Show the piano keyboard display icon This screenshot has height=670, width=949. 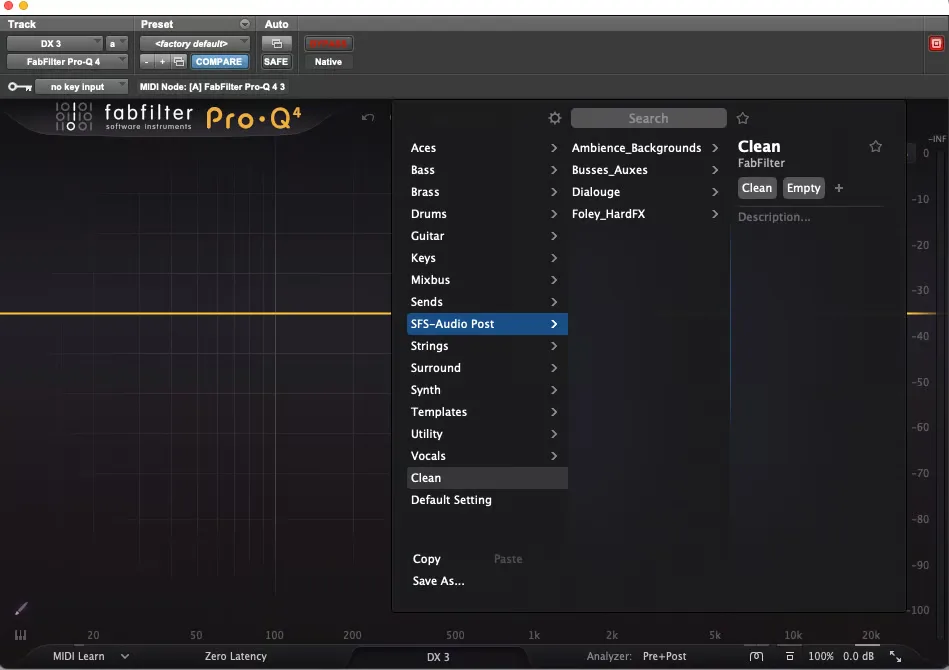(x=21, y=635)
